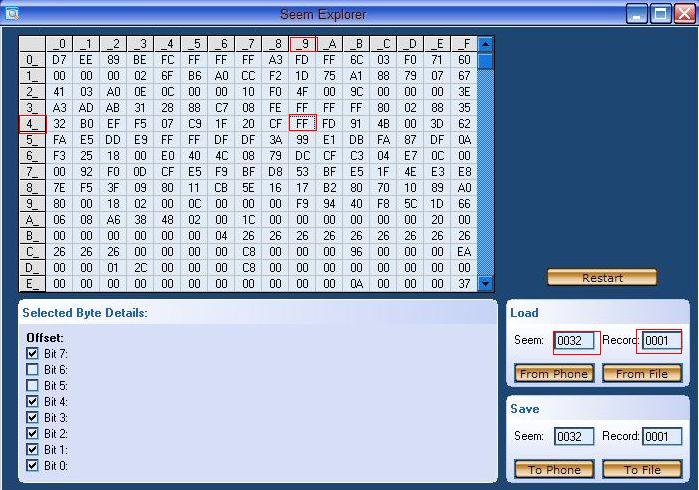Load seem From File
Viewport: 699px width, 490px height.
(642, 374)
